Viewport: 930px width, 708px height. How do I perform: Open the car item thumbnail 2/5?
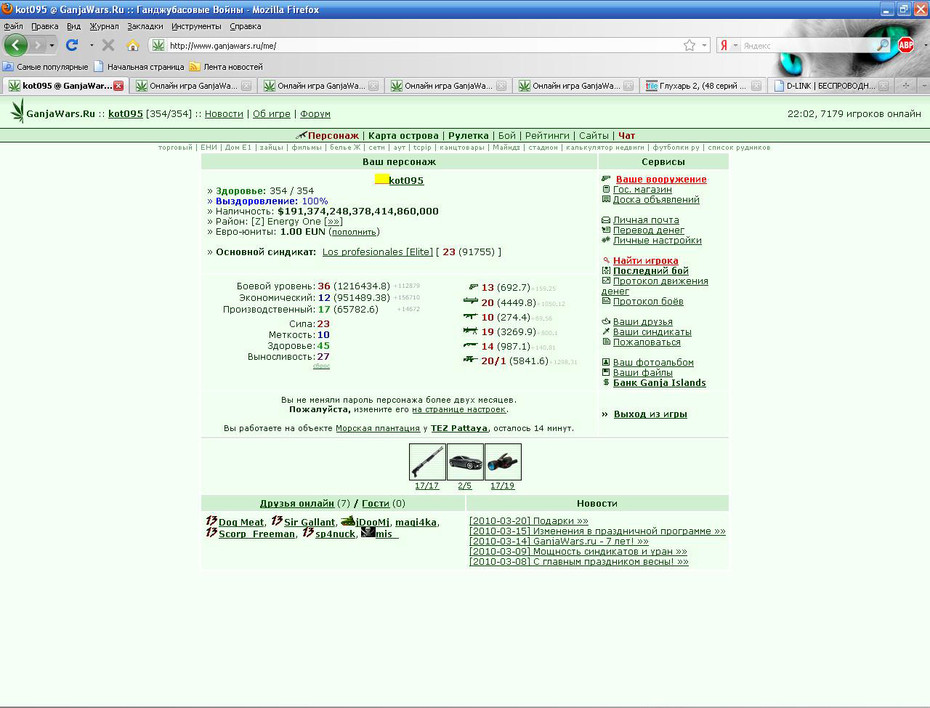pyautogui.click(x=465, y=461)
